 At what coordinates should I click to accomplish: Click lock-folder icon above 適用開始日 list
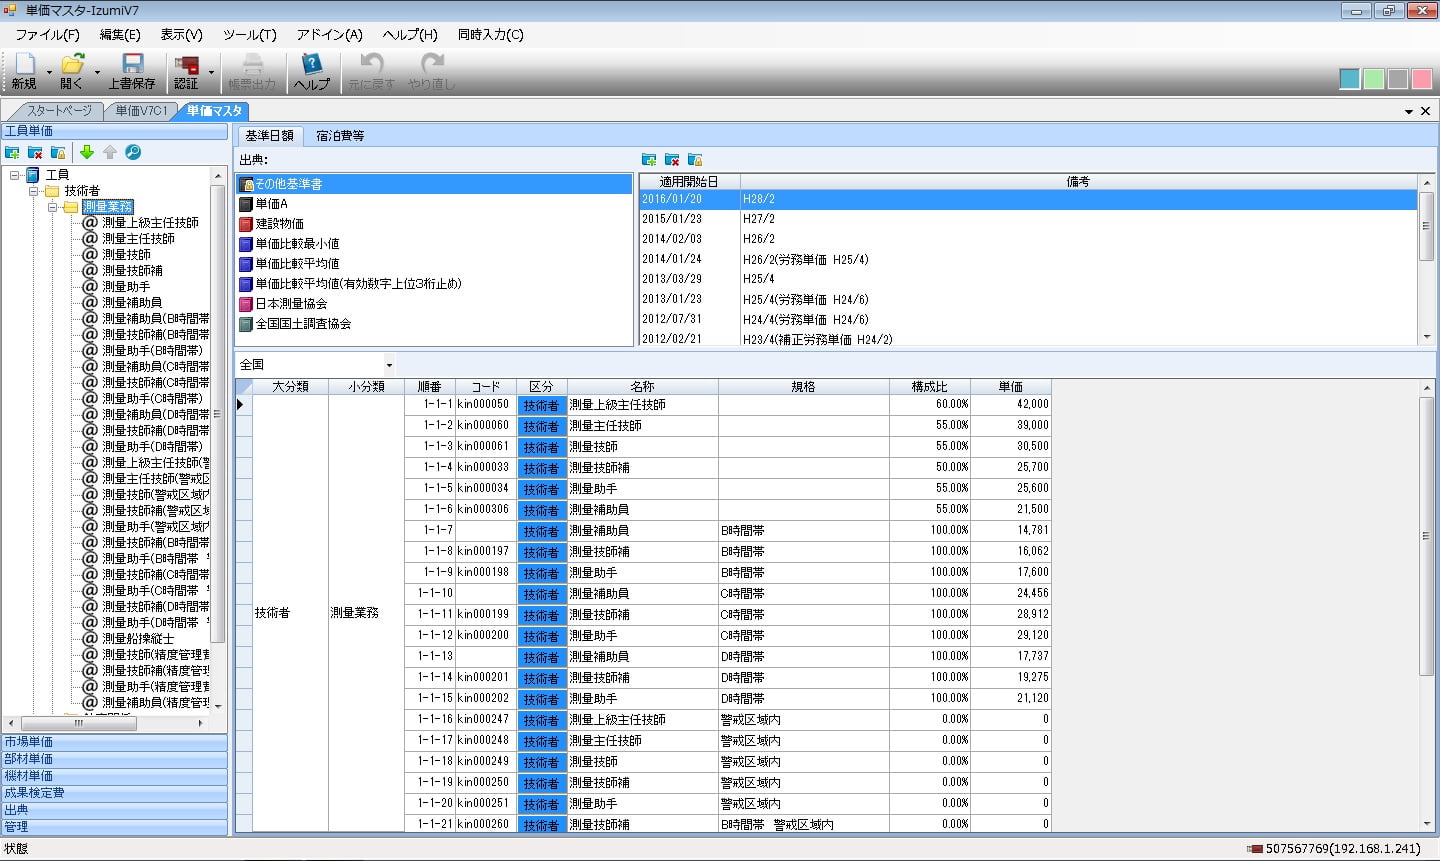point(695,160)
